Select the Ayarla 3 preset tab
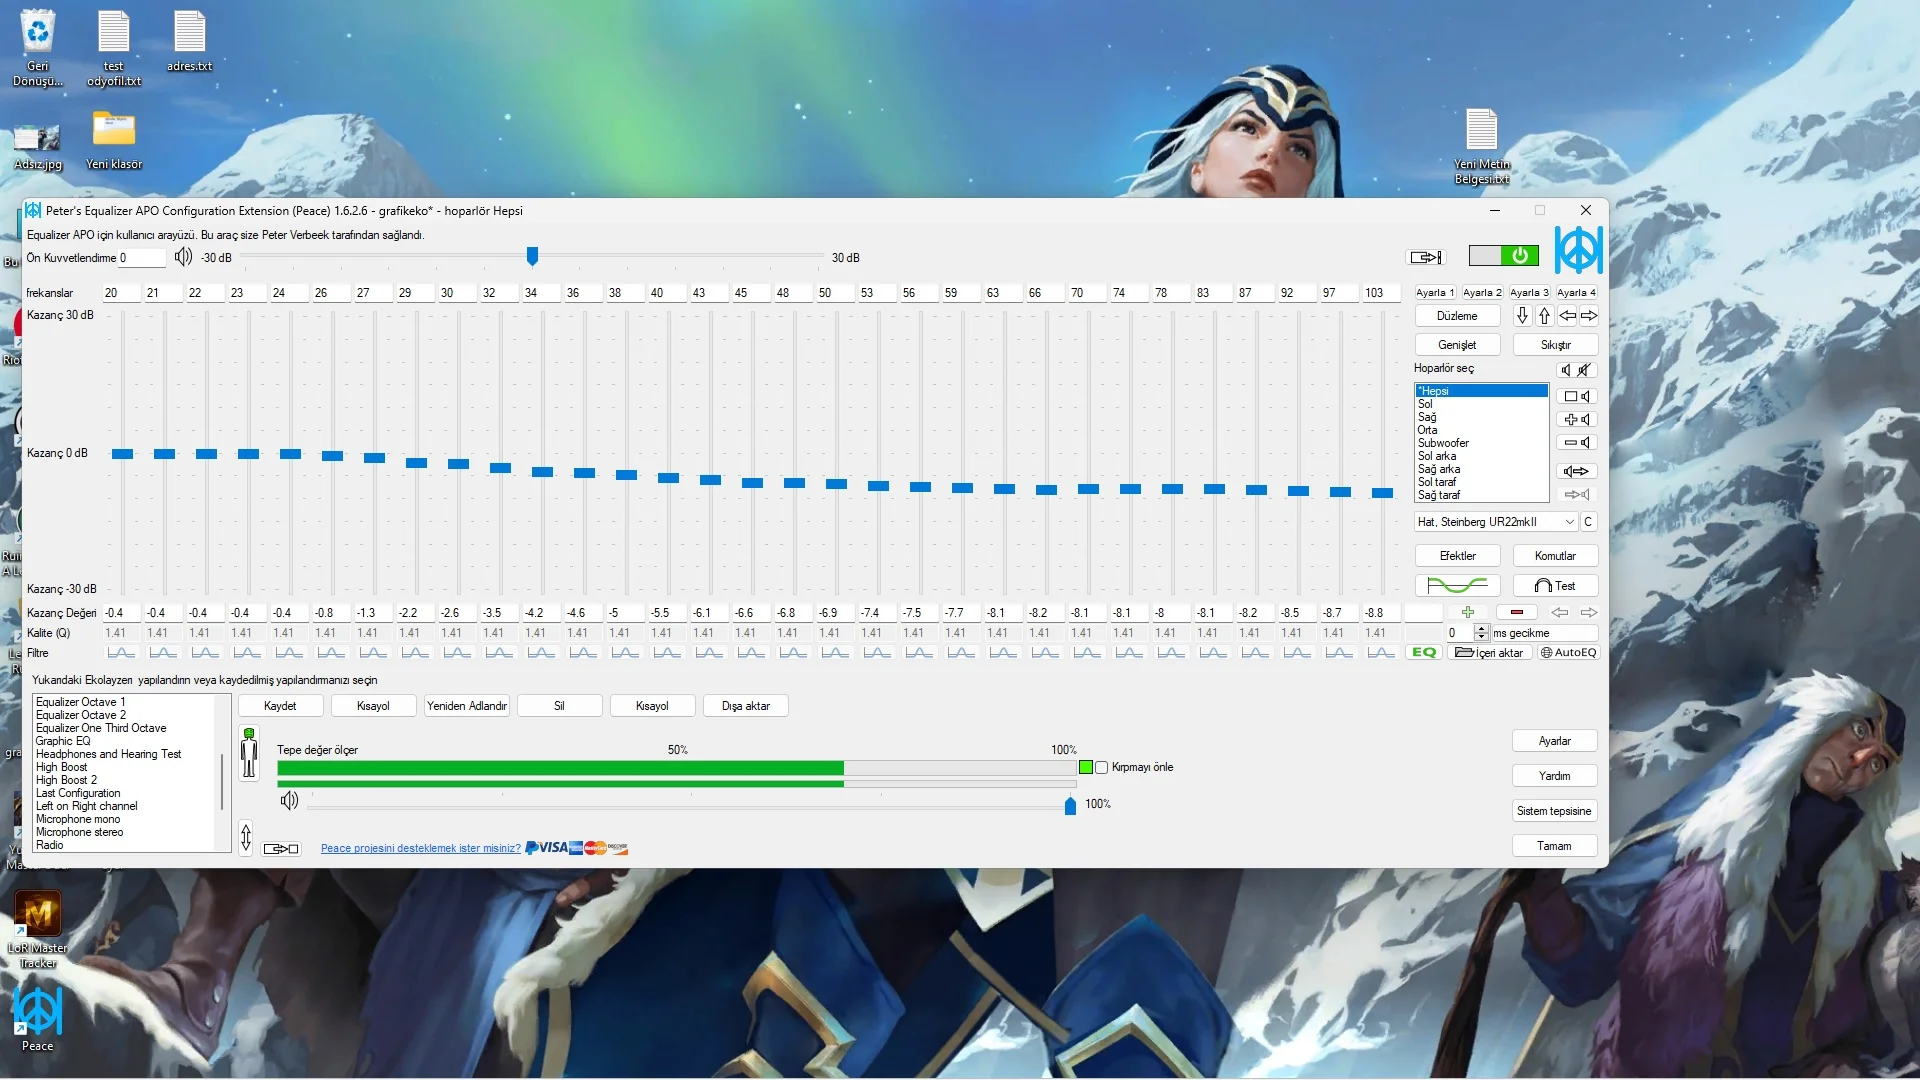This screenshot has height=1080, width=1920. (1529, 293)
